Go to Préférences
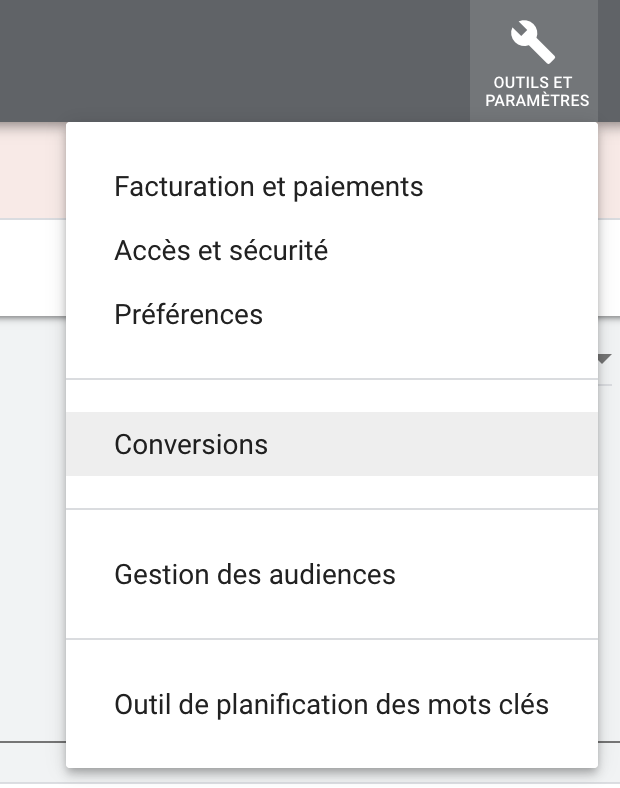This screenshot has width=620, height=788. (x=188, y=315)
